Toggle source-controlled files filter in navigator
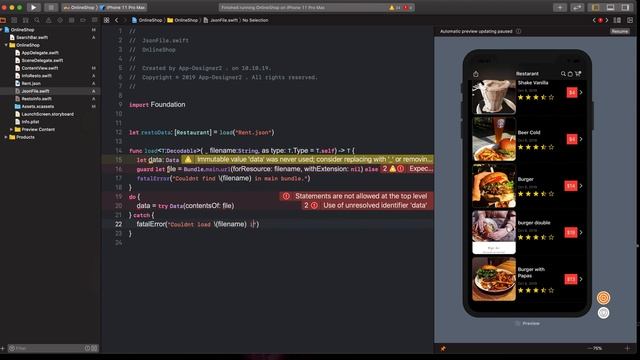 click(94, 348)
